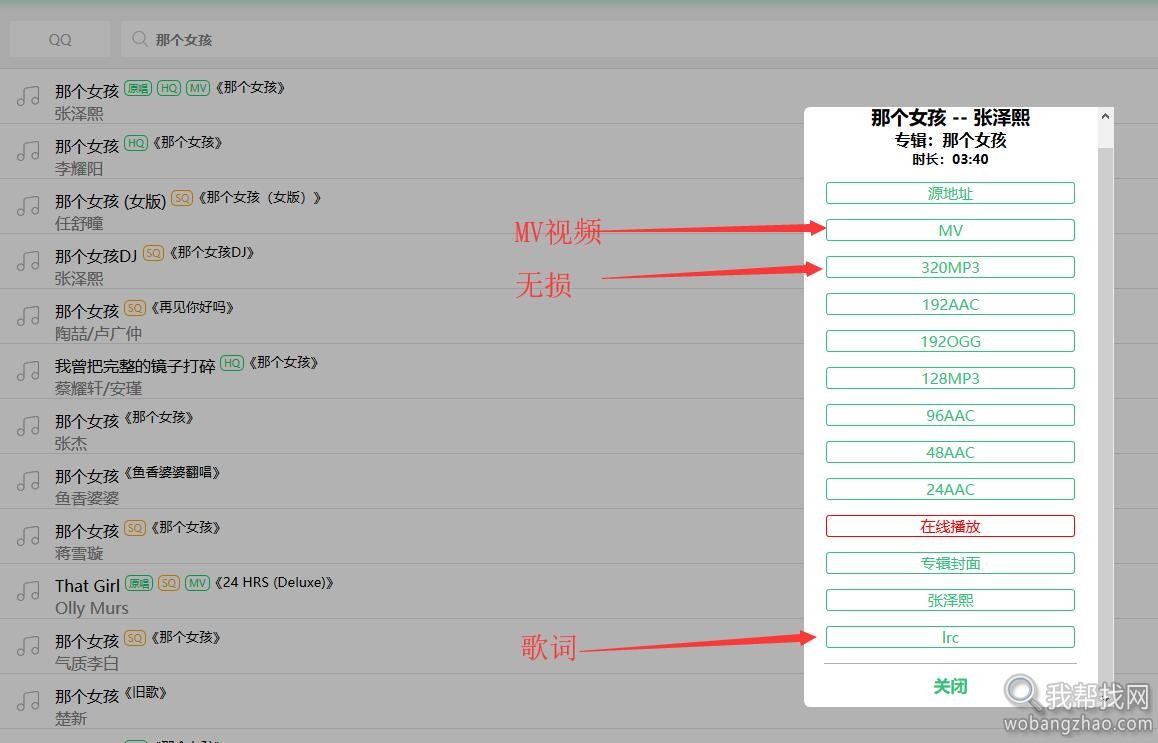Viewport: 1158px width, 743px height.
Task: Click the SQ badge on 气质李白's song row
Action: point(134,637)
